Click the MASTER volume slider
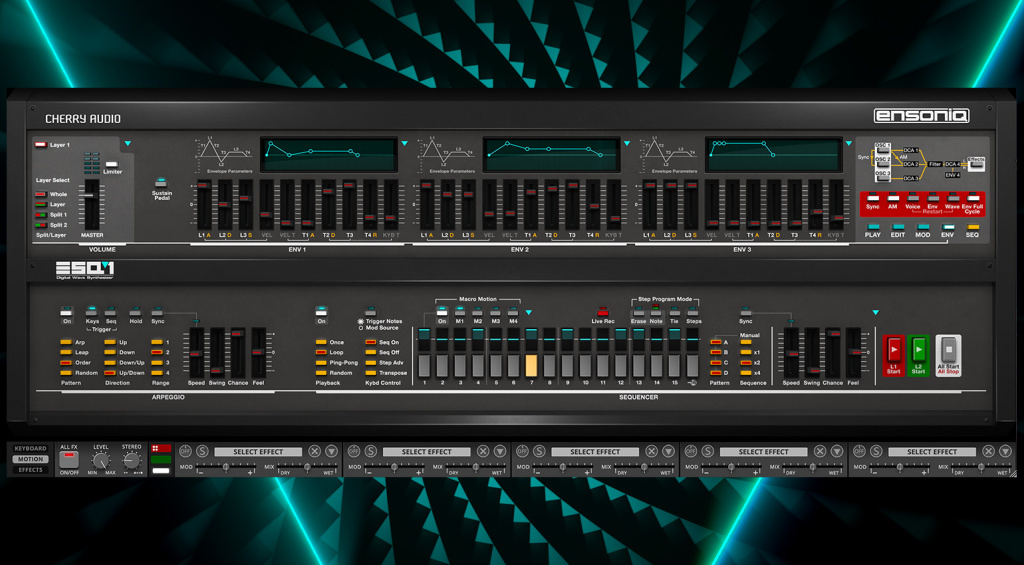This screenshot has width=1024, height=565. click(91, 204)
